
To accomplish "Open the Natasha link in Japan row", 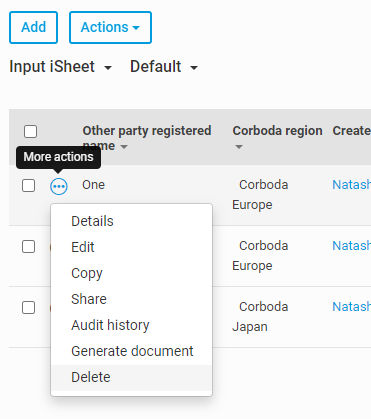I will [x=351, y=306].
